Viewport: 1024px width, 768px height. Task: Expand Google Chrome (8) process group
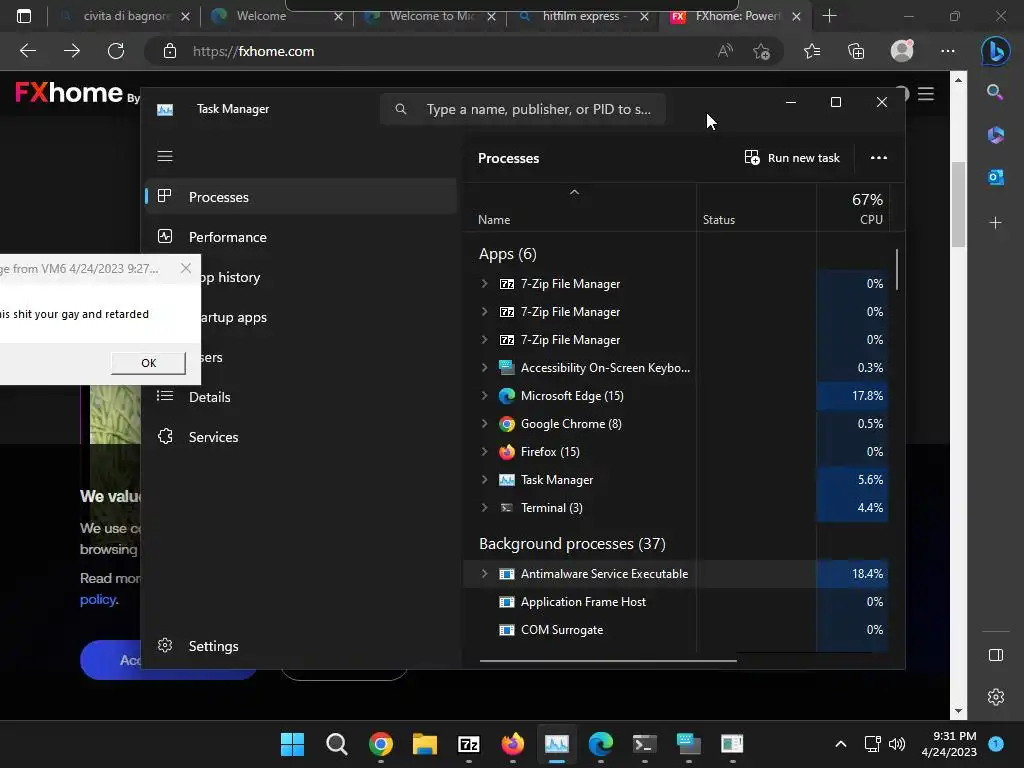pos(484,424)
